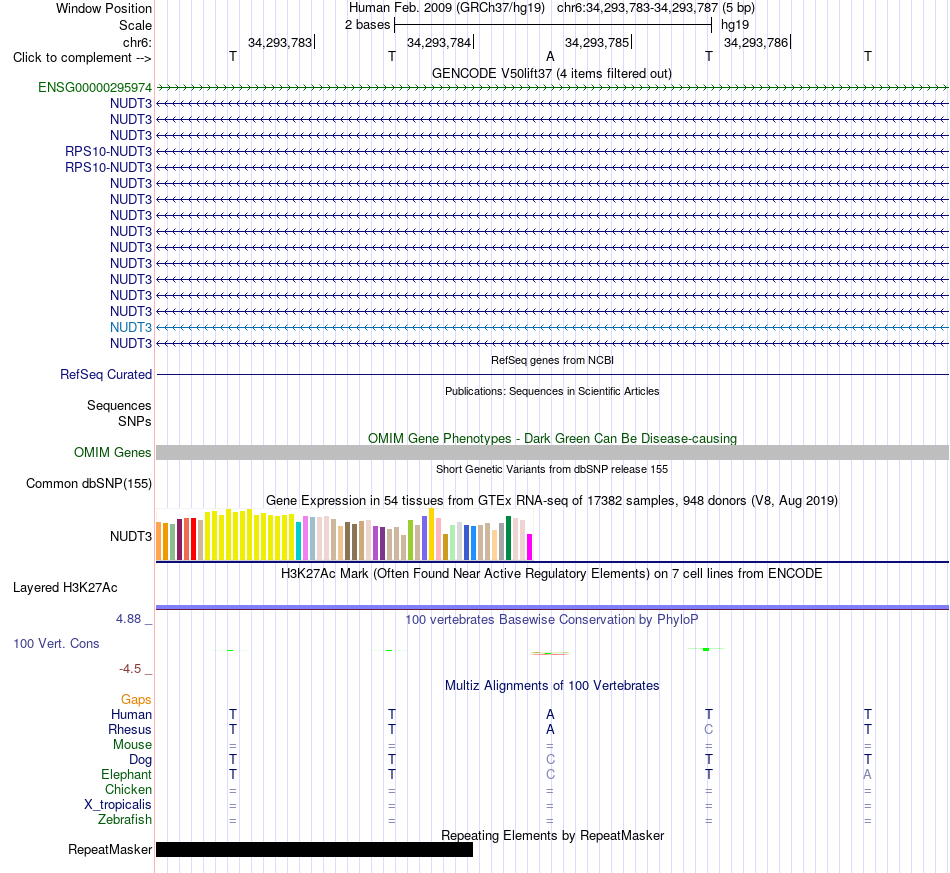The image size is (950, 873).
Task: Select the Zebrafish species label
Action: click(x=125, y=819)
